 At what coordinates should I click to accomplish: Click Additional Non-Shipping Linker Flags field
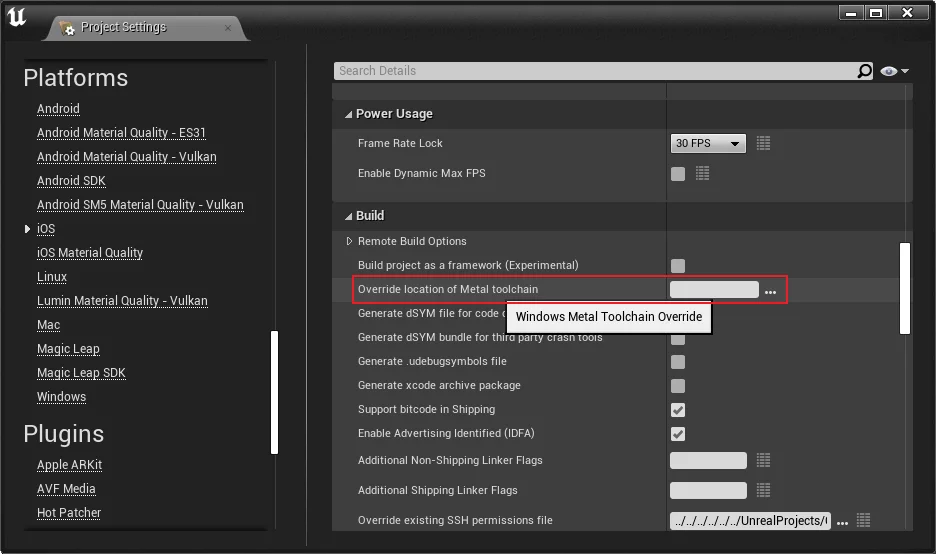pos(708,460)
